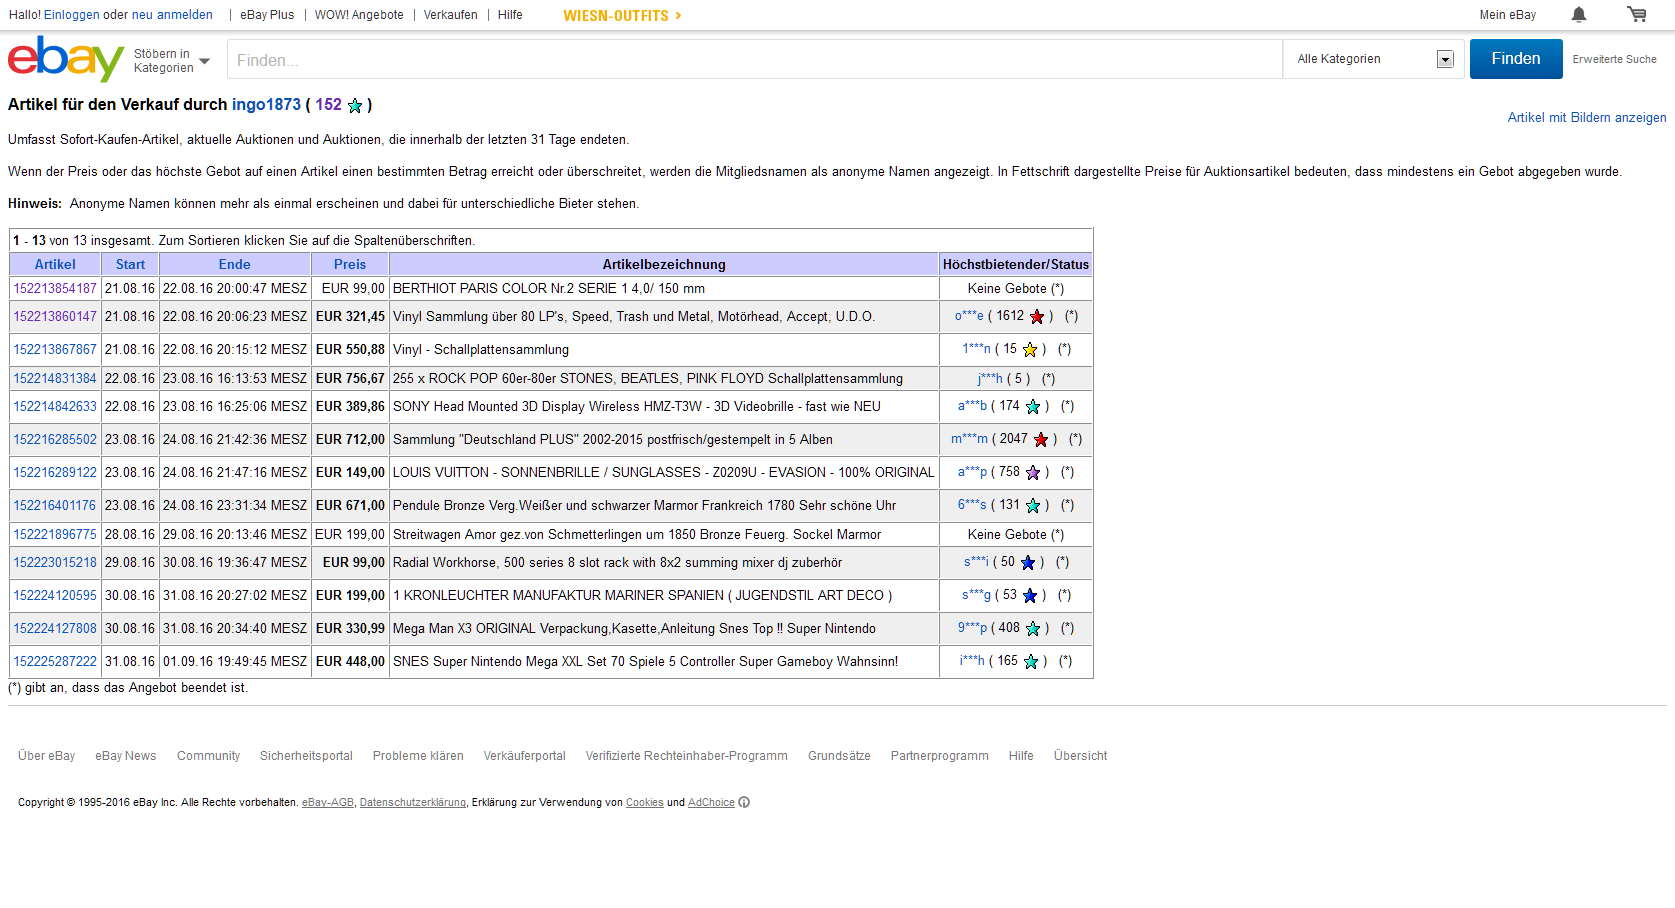Click the eBay logo

coord(66,59)
